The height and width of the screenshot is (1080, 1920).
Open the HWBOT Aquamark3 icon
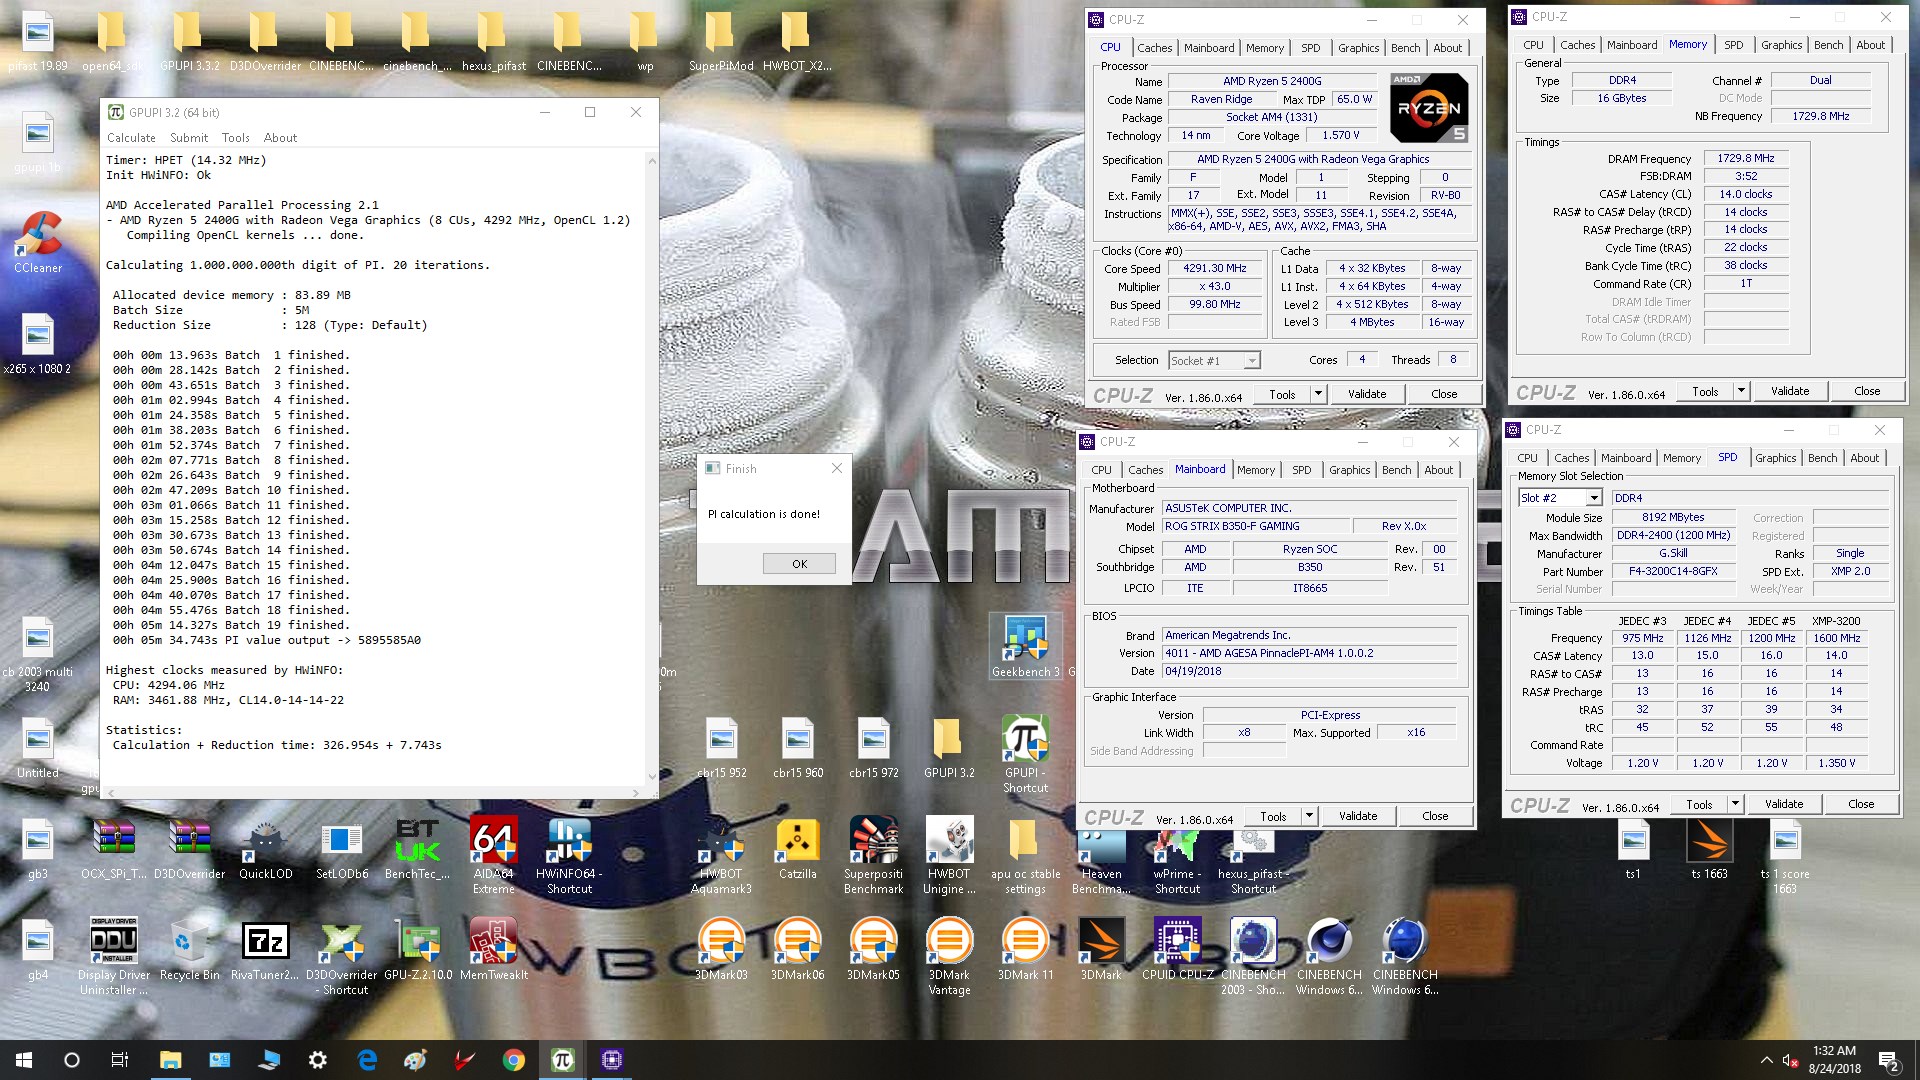[721, 855]
